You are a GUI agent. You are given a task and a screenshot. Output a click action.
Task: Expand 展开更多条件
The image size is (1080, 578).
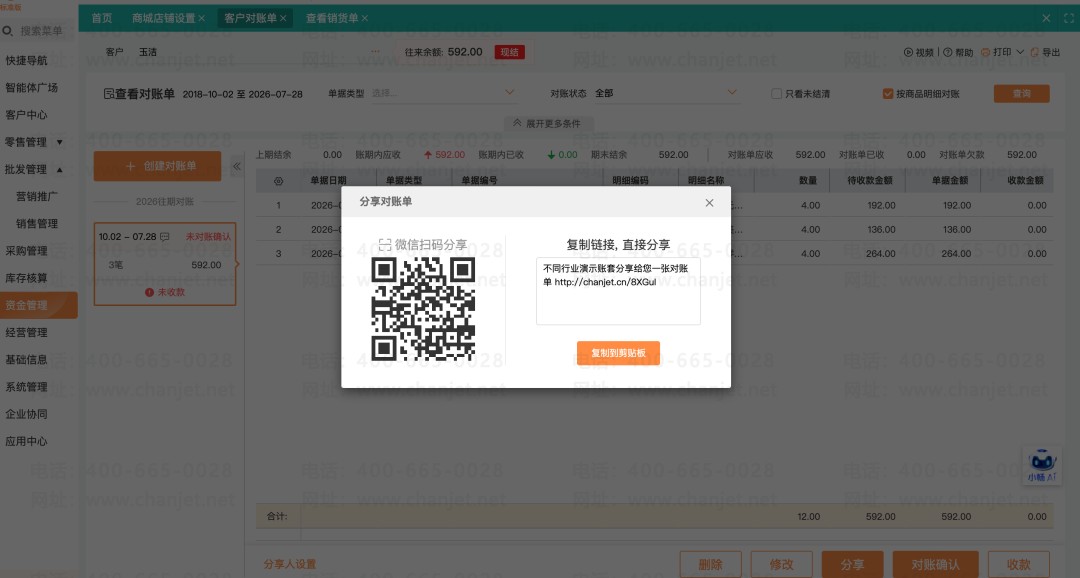(x=547, y=123)
